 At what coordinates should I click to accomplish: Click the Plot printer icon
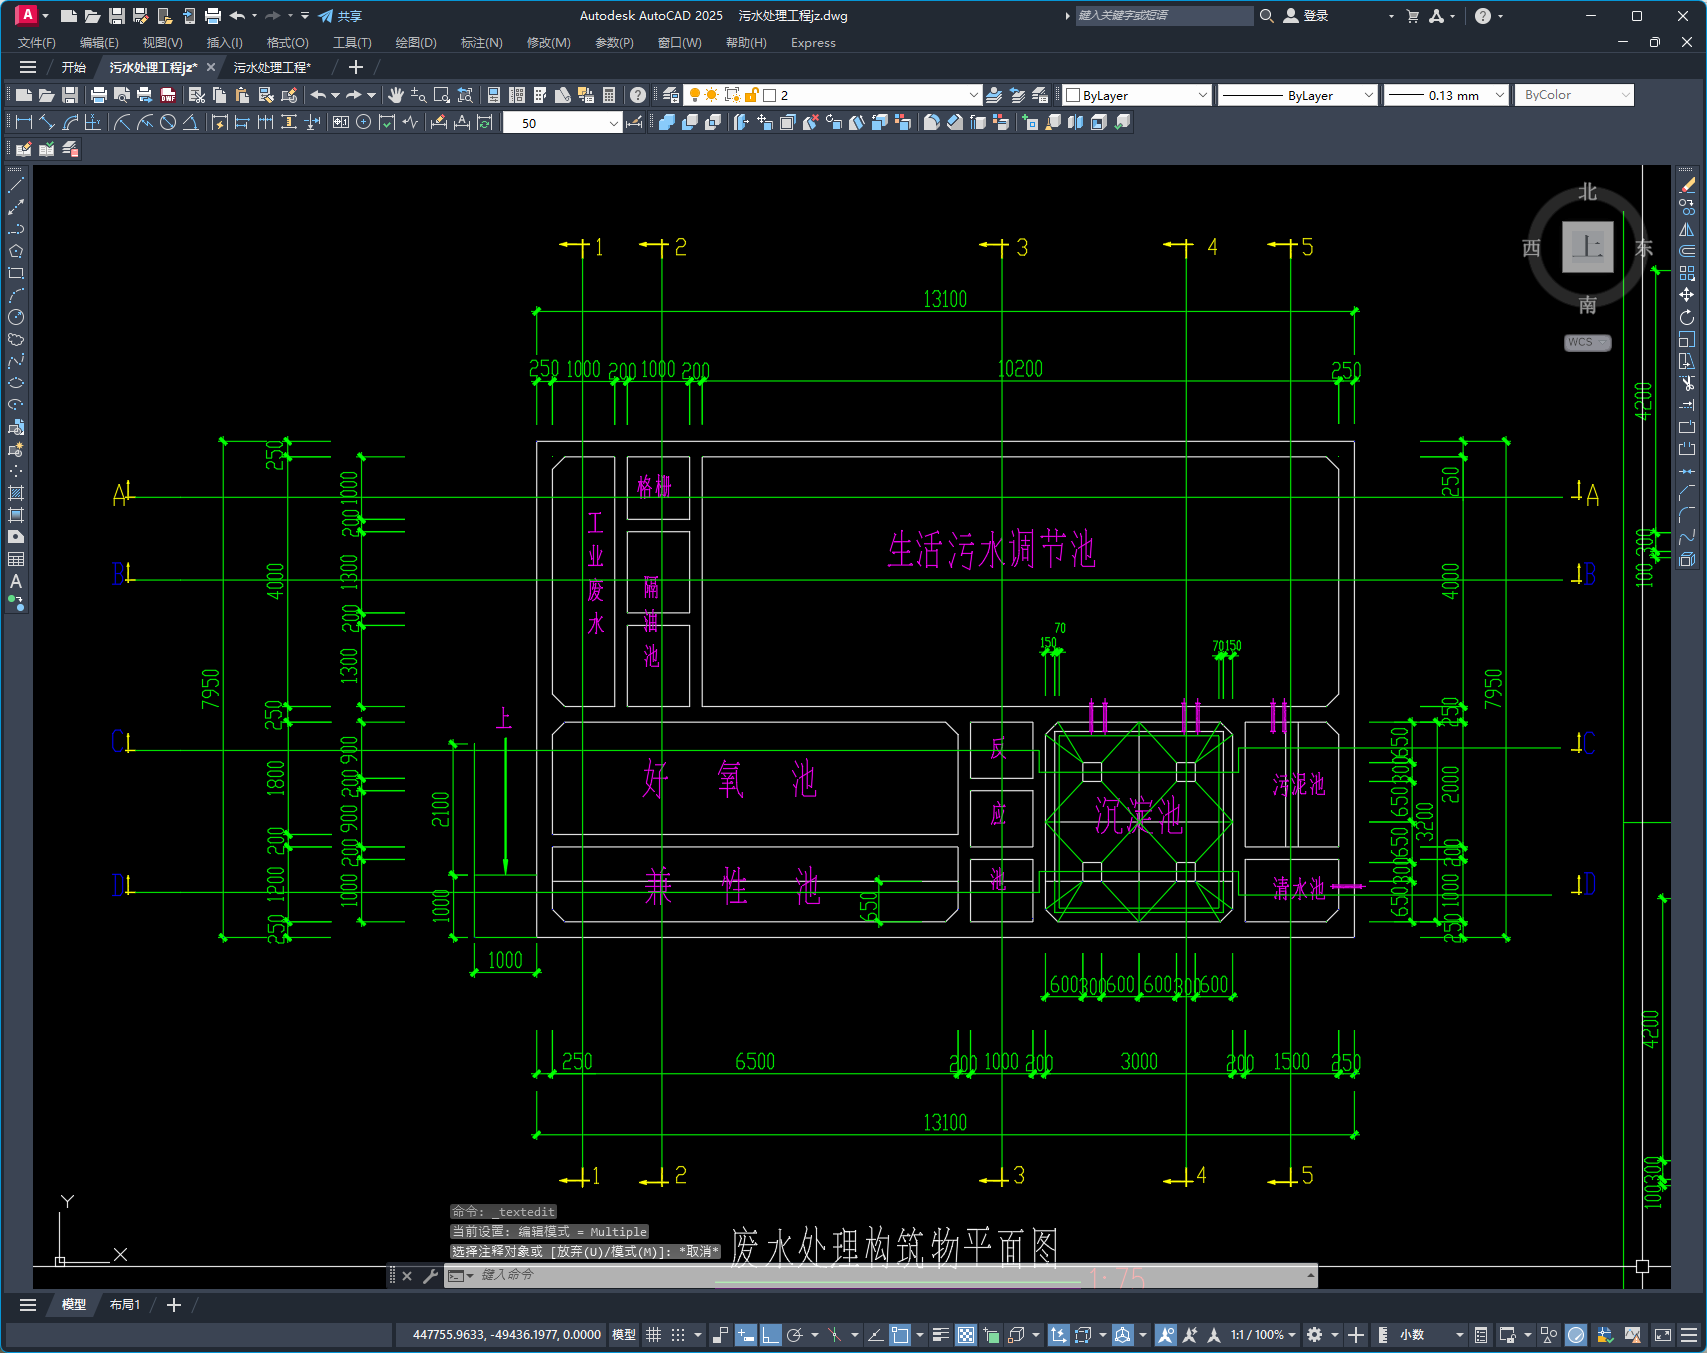[x=98, y=95]
